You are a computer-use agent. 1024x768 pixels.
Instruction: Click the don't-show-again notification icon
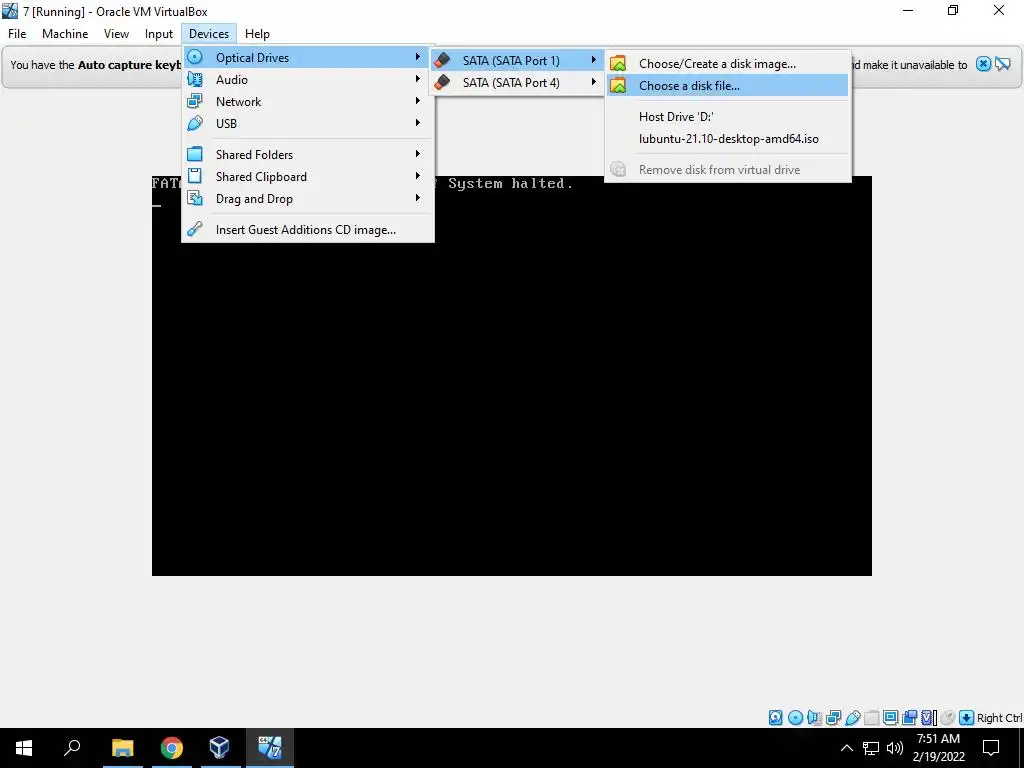pyautogui.click(x=1003, y=64)
